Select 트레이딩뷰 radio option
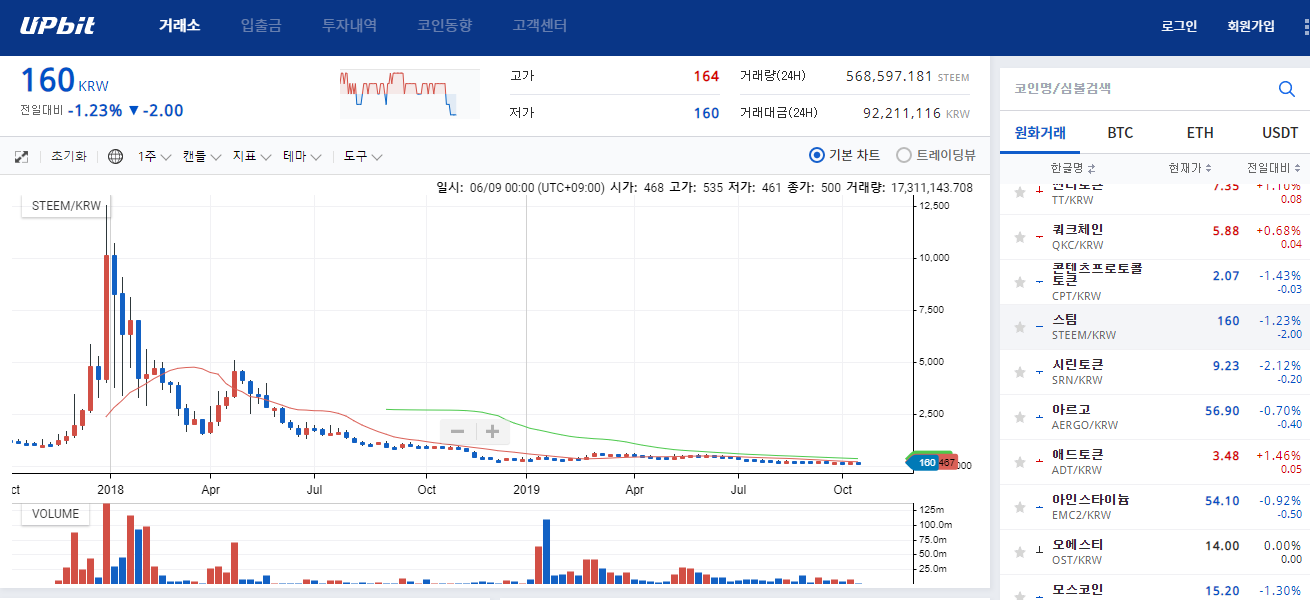The height and width of the screenshot is (600, 1310). pyautogui.click(x=935, y=155)
